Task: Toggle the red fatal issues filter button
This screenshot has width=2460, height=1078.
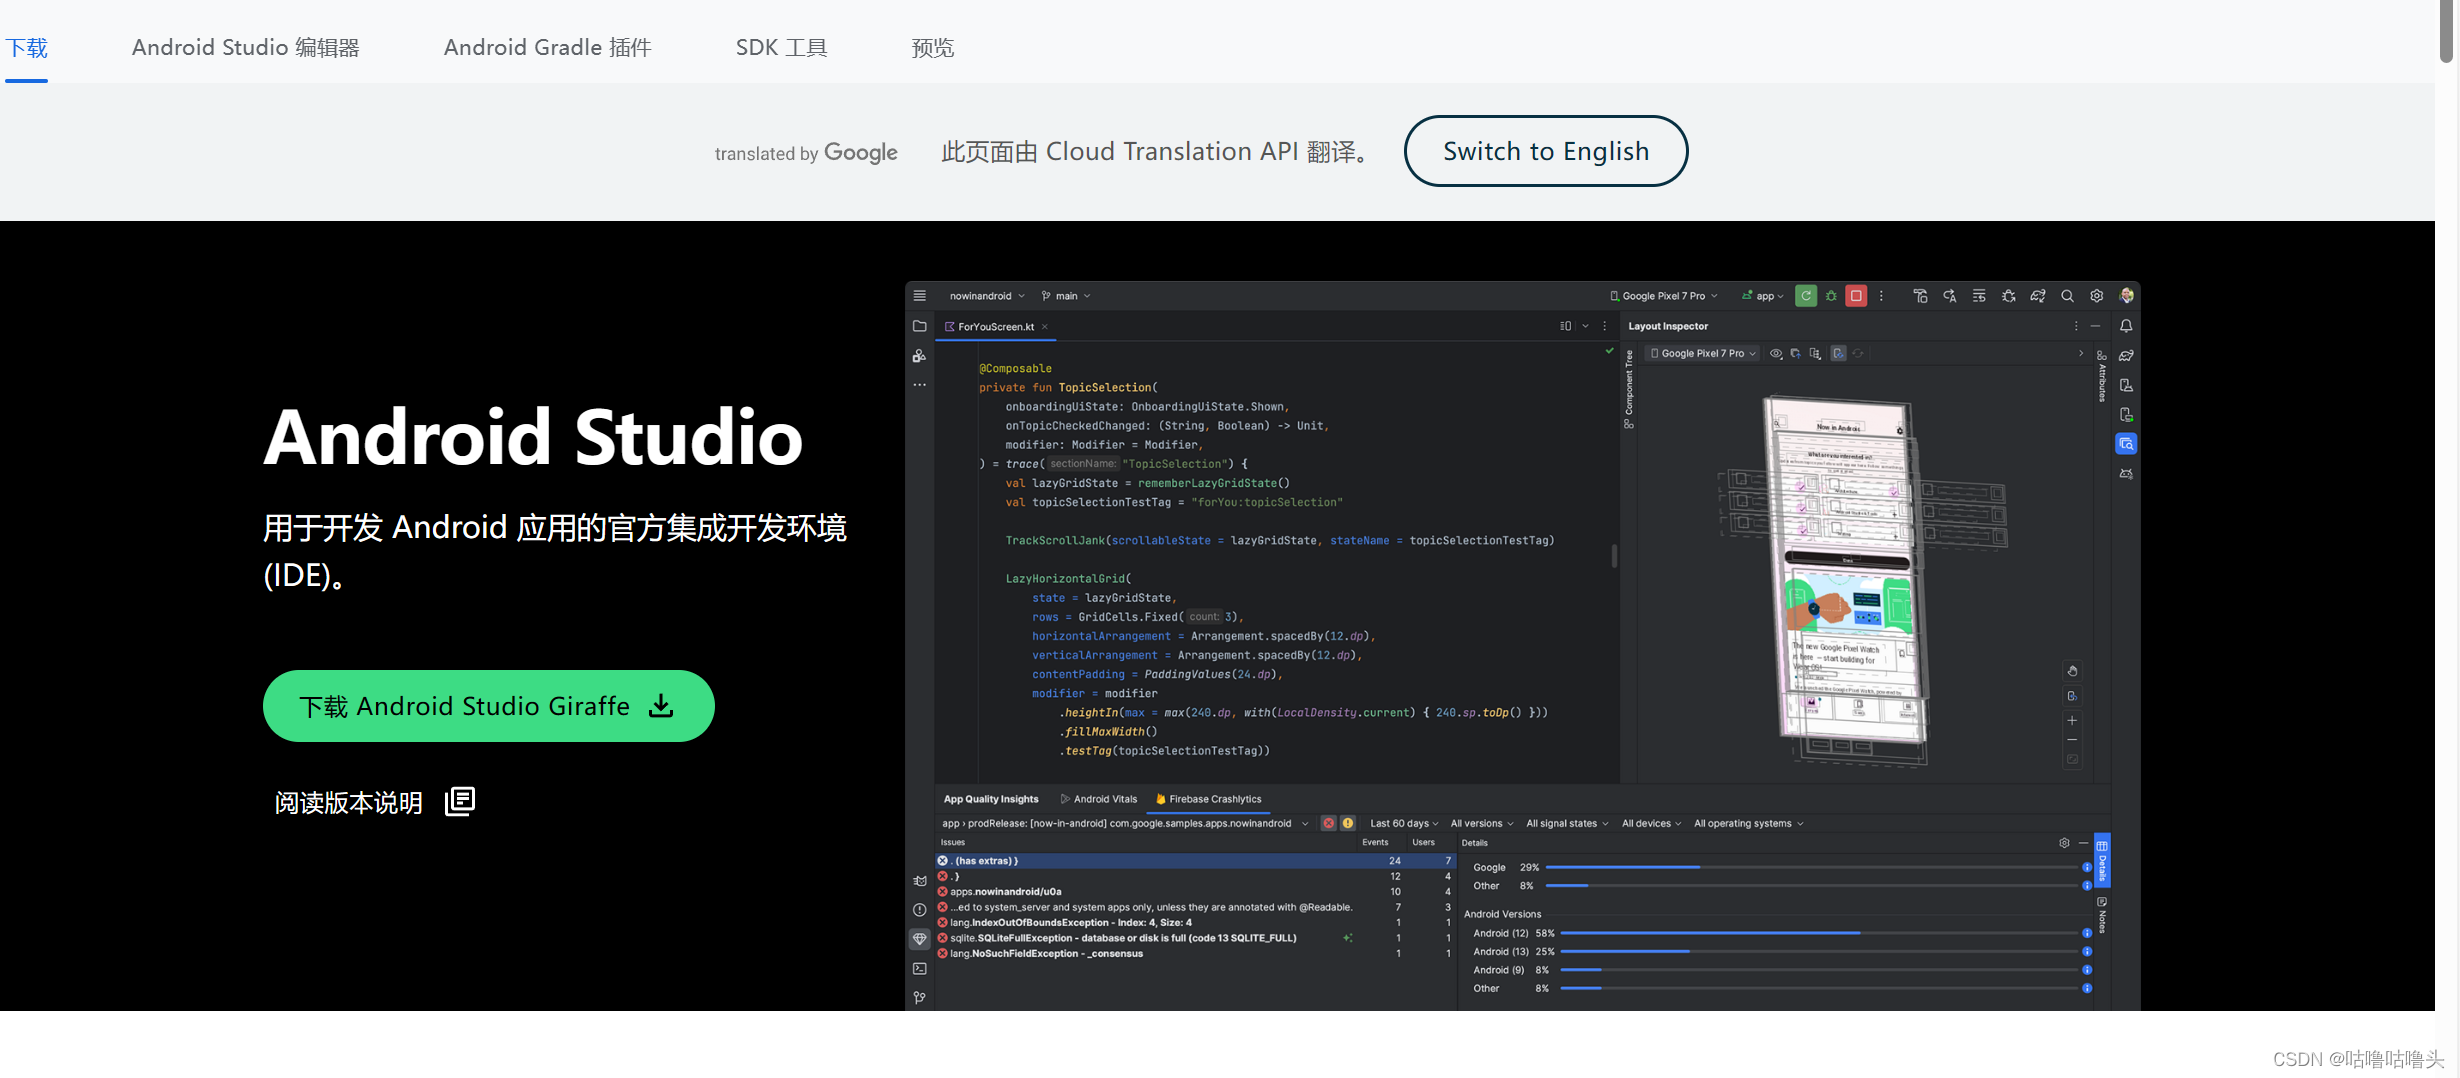Action: pos(1328,823)
